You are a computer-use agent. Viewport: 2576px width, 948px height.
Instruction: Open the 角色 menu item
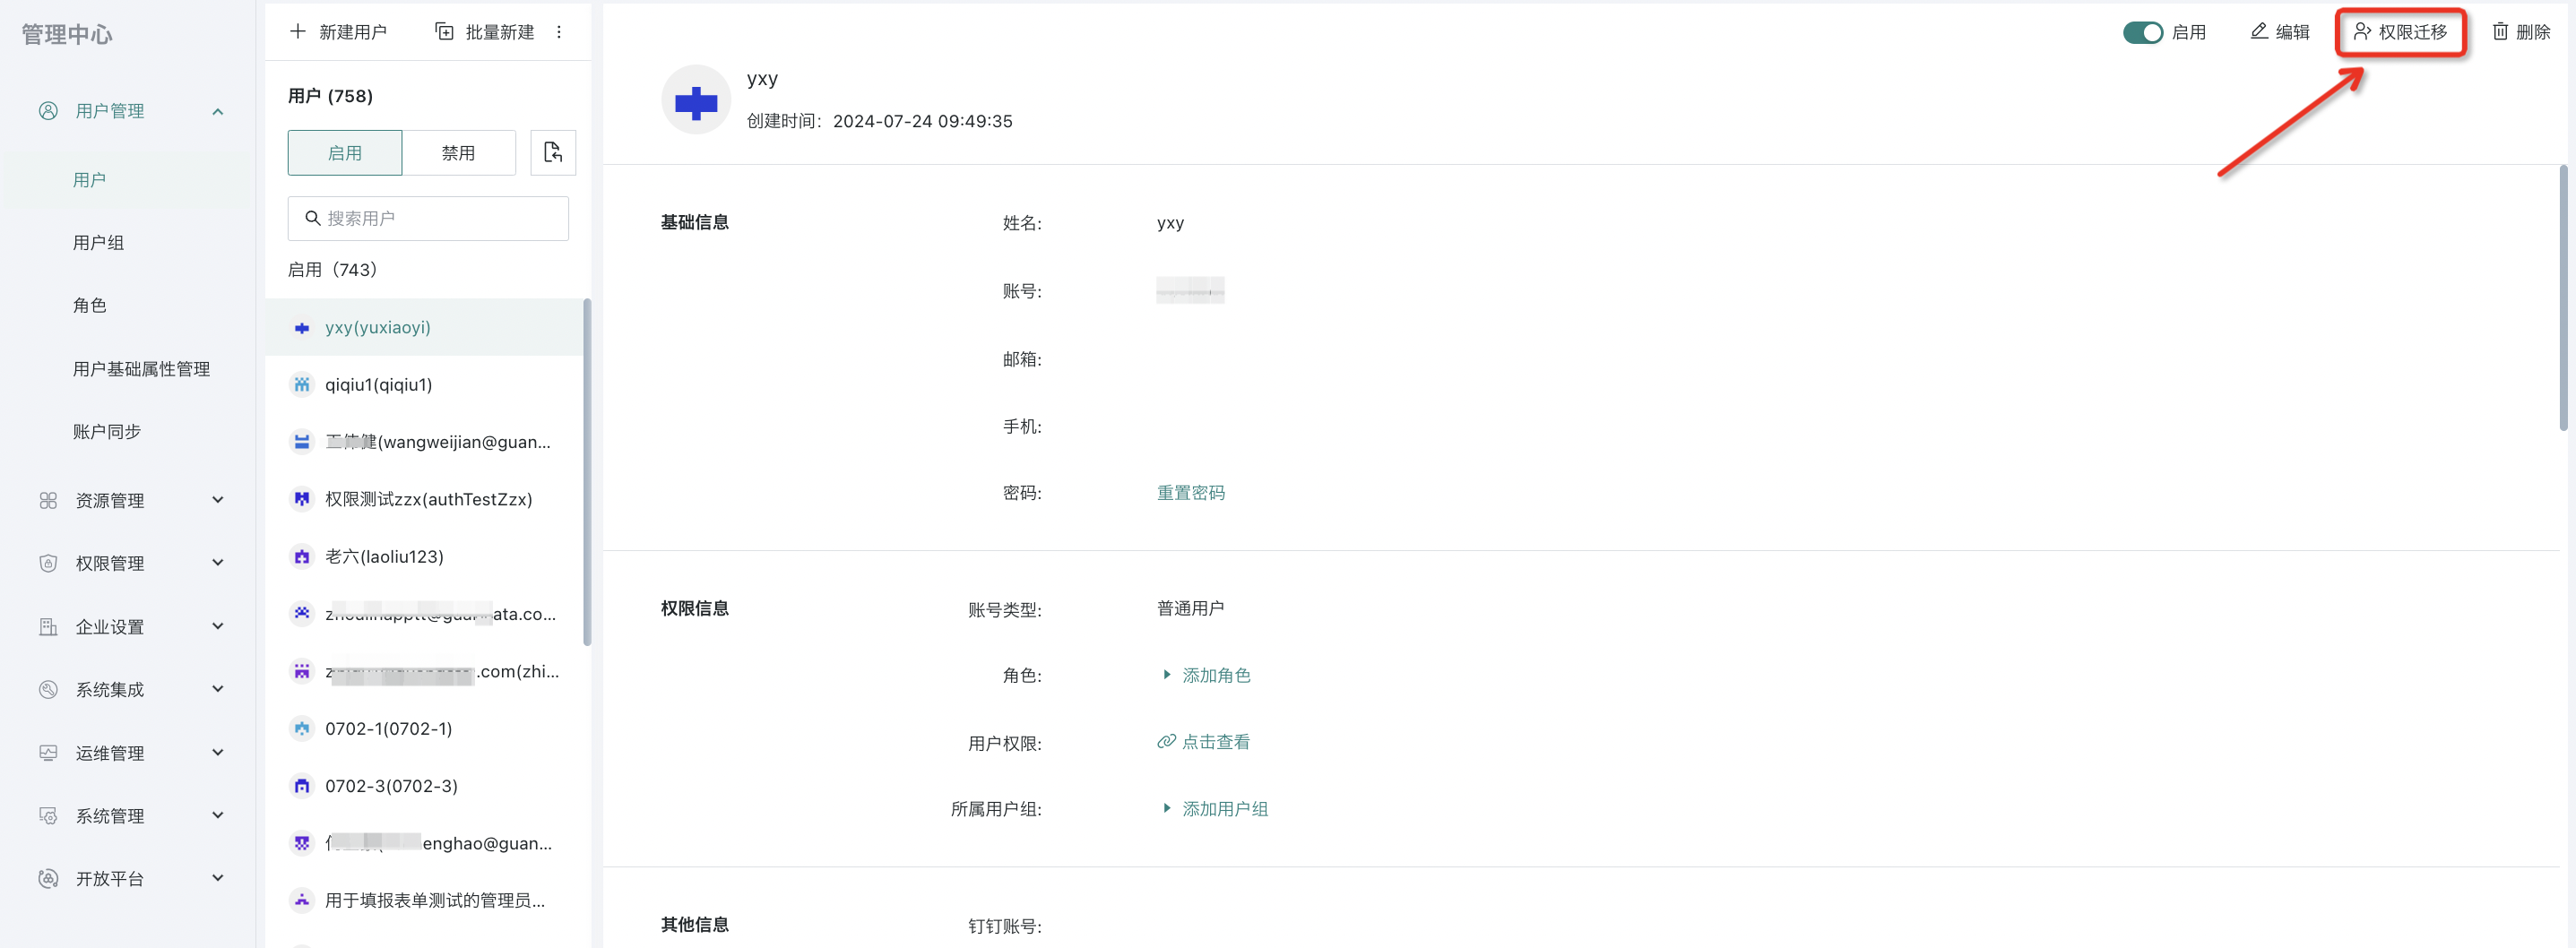coord(89,305)
